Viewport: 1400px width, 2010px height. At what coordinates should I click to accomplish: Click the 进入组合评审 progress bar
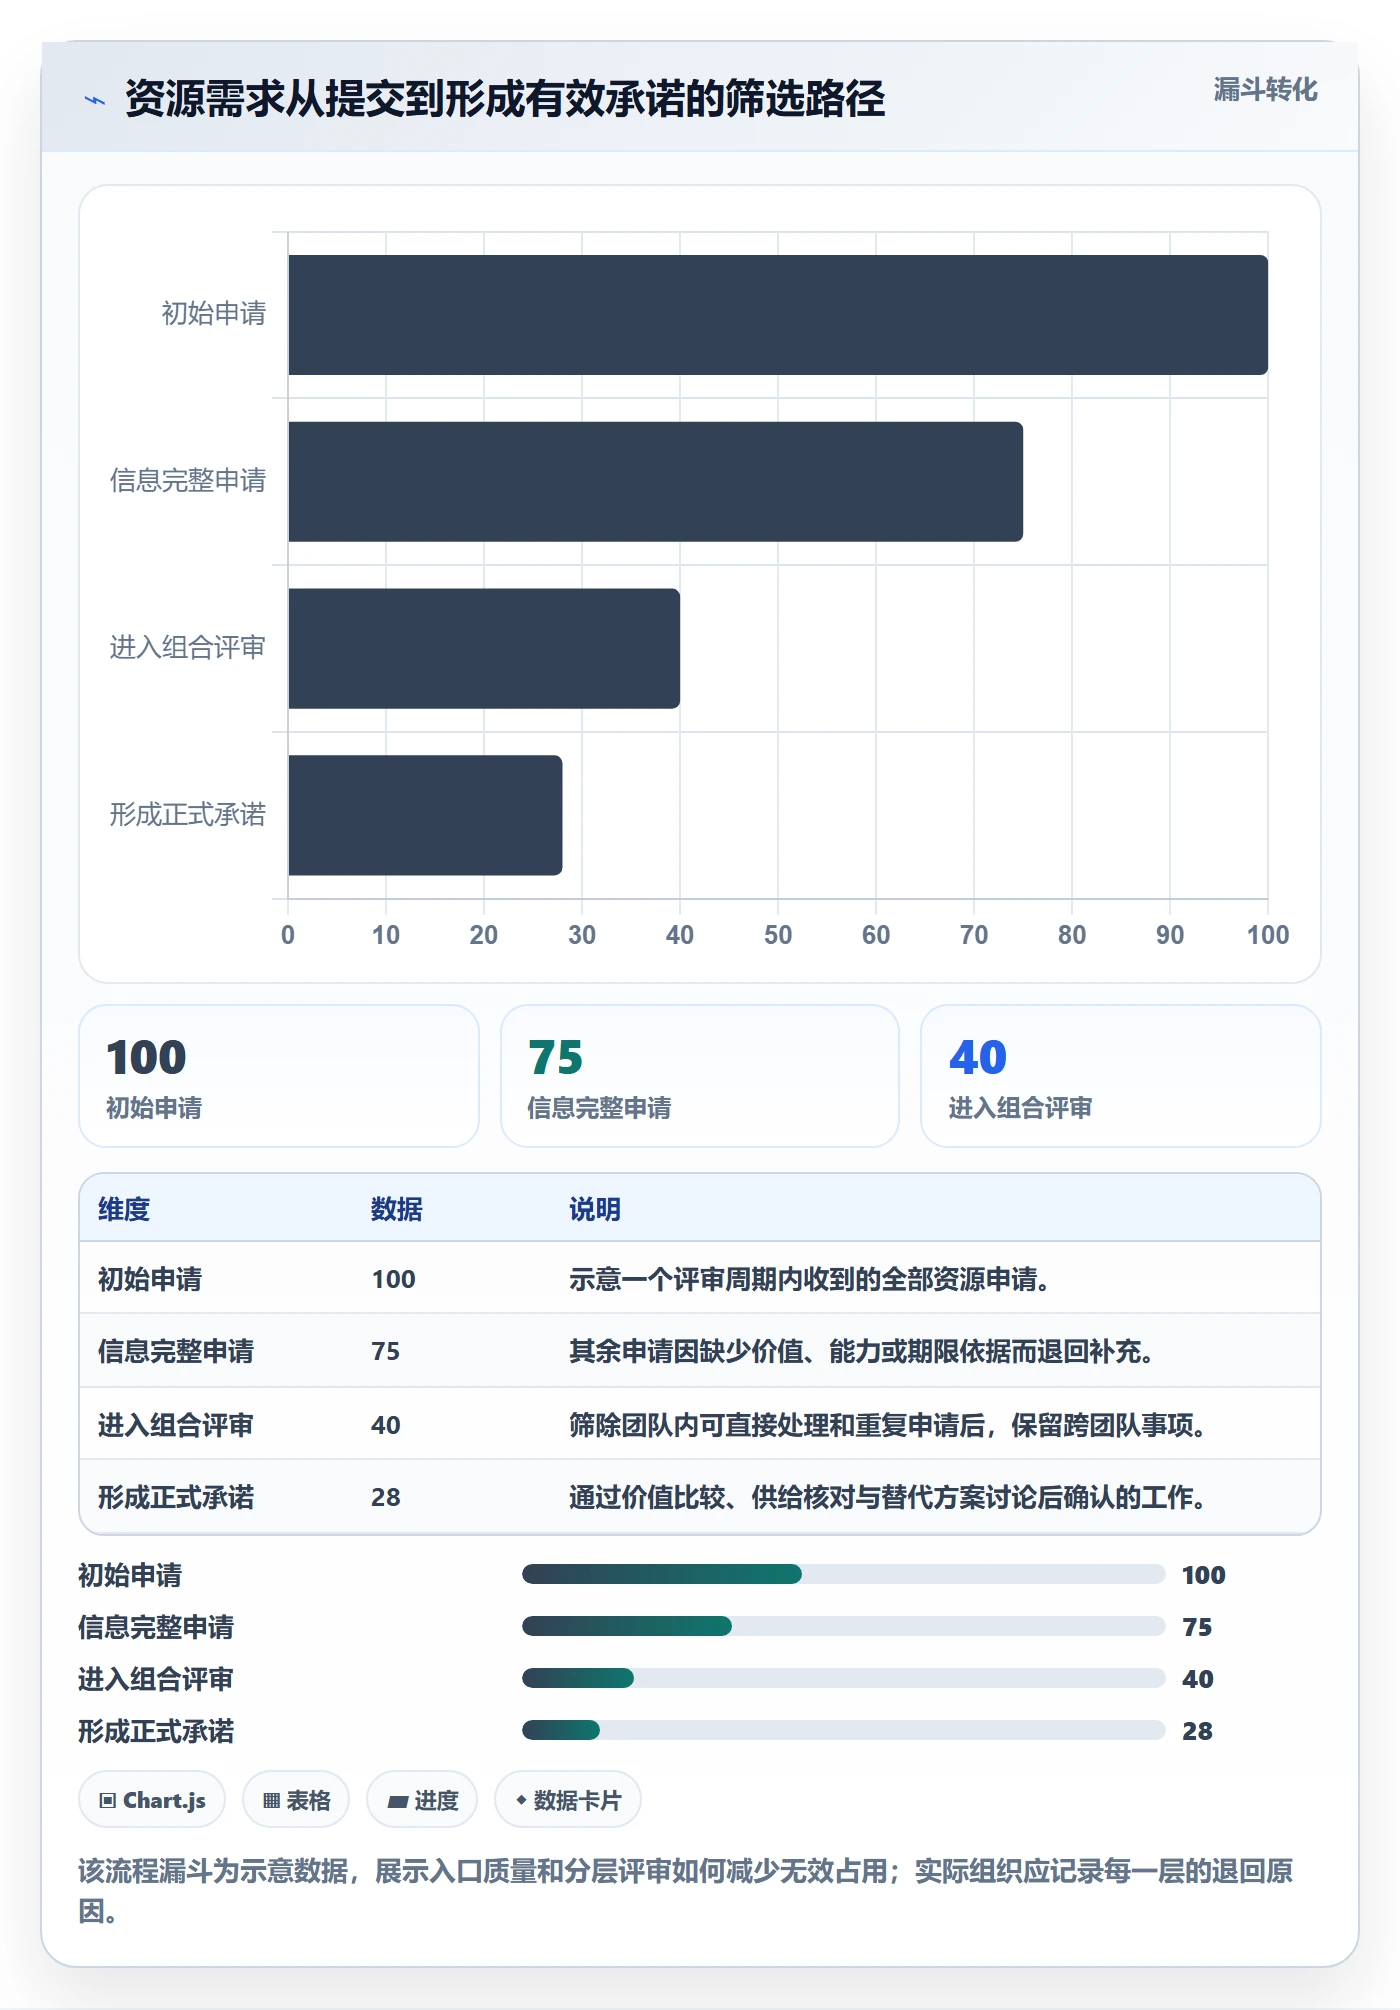pyautogui.click(x=844, y=1678)
